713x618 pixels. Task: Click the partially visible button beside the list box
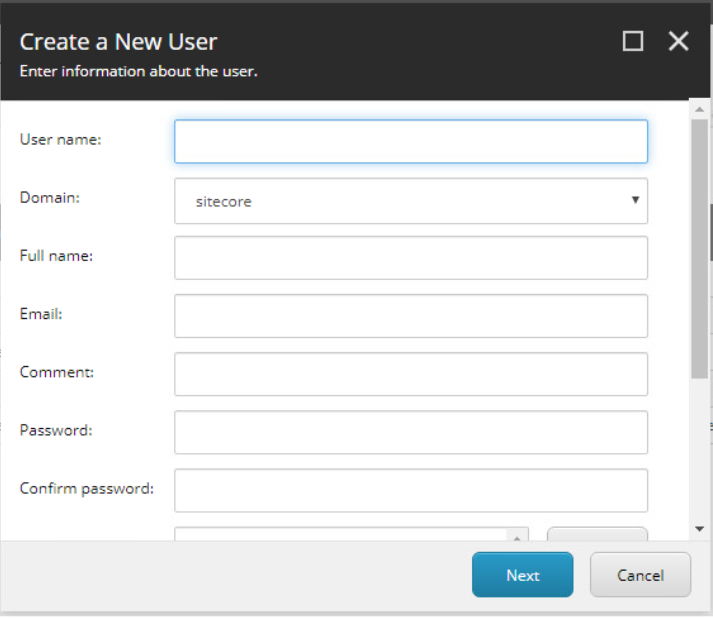pyautogui.click(x=597, y=535)
